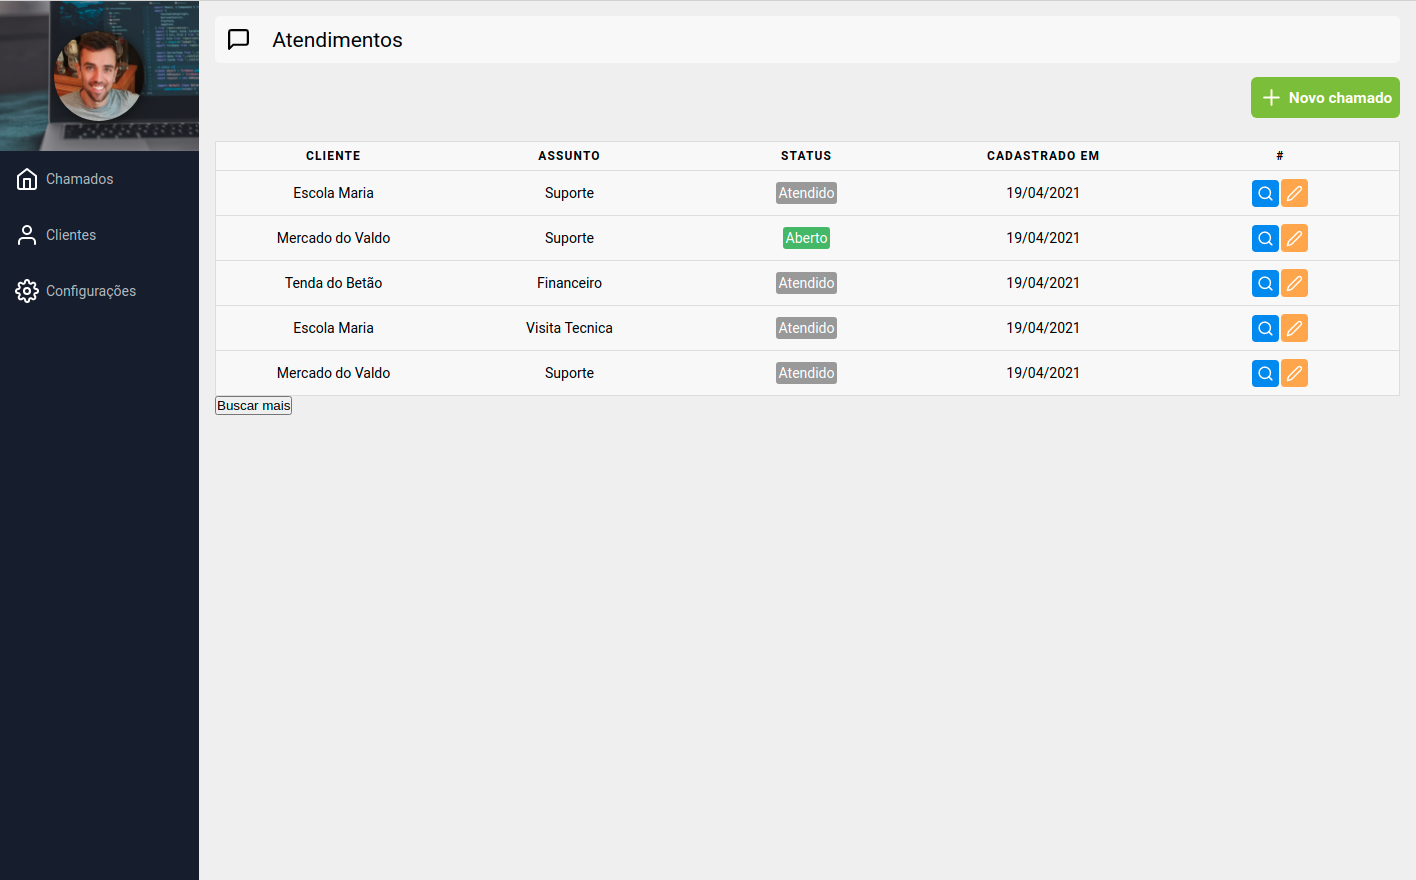Edit the Visita Tecnica ticket

1294,328
